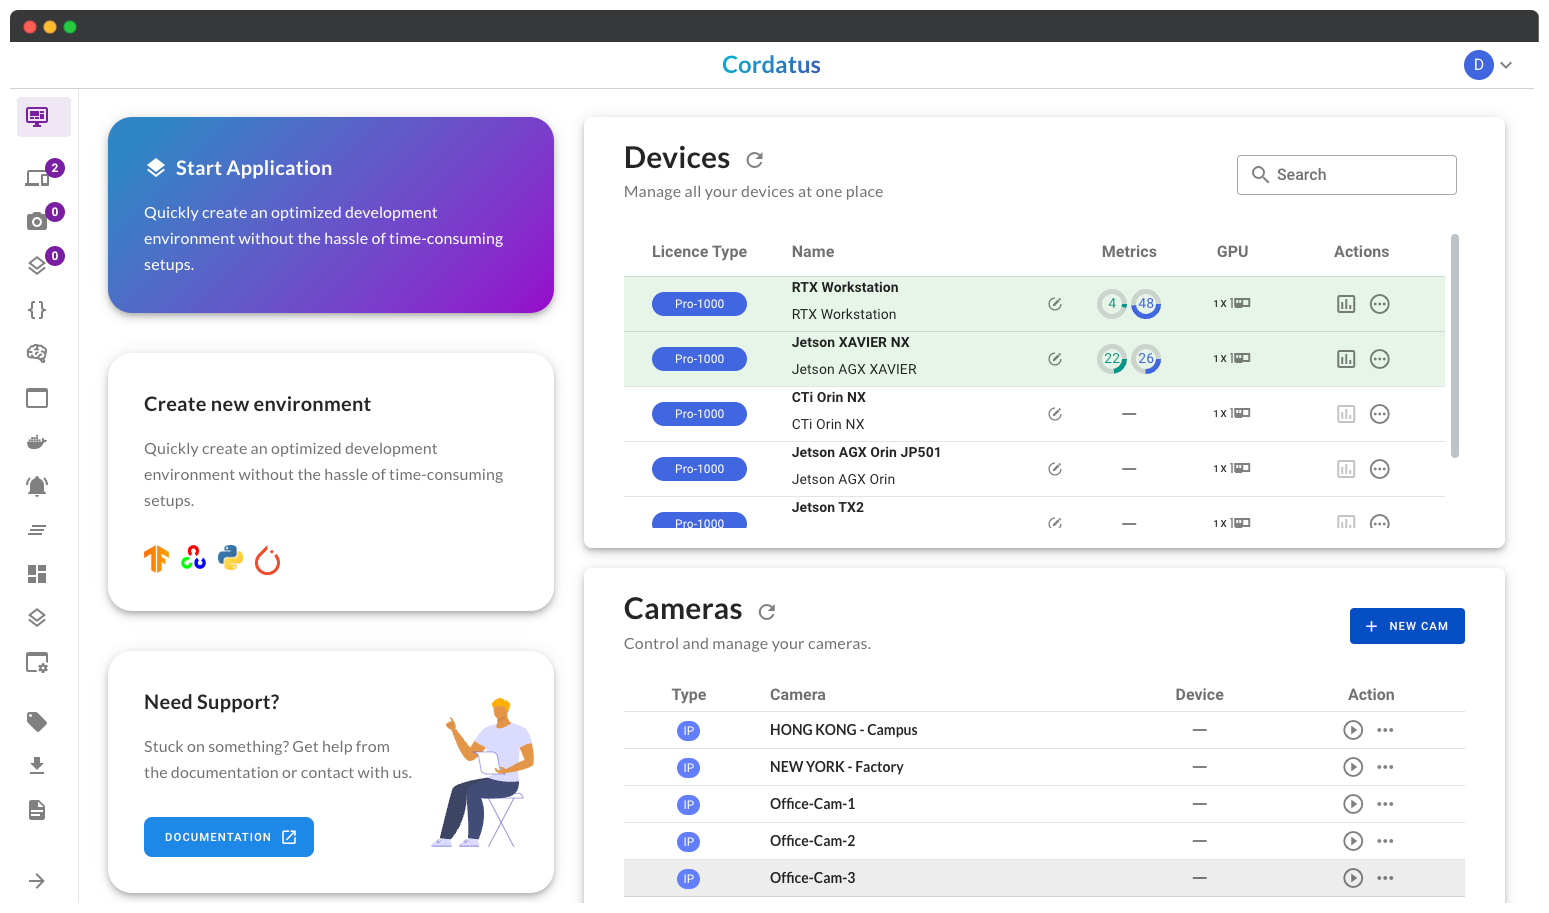Click RTX Workstation CPU metric gauge showing 4
The height and width of the screenshot is (913, 1549).
tap(1112, 304)
